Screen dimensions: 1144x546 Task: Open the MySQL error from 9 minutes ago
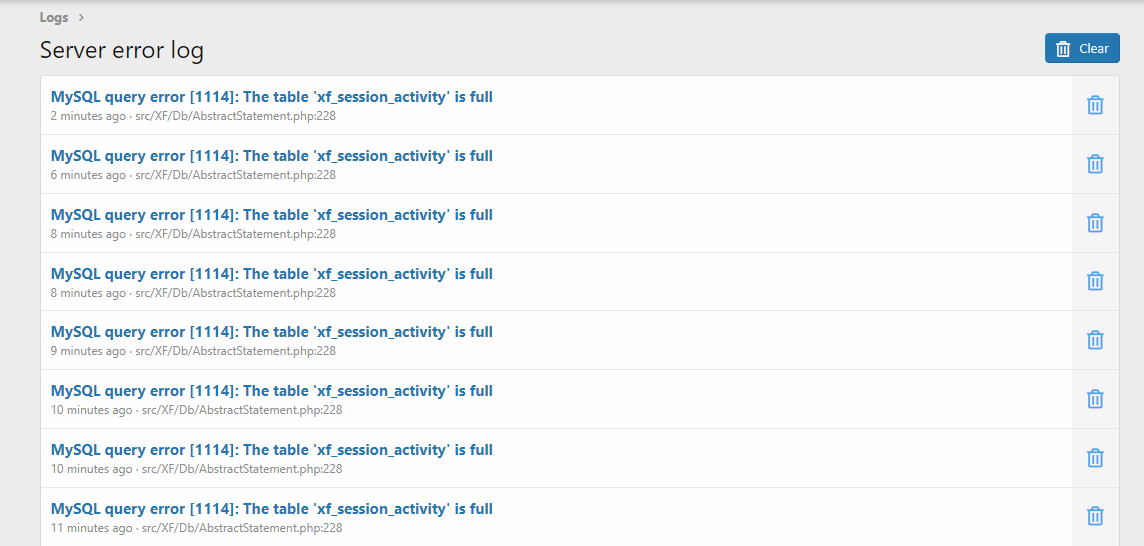(272, 332)
